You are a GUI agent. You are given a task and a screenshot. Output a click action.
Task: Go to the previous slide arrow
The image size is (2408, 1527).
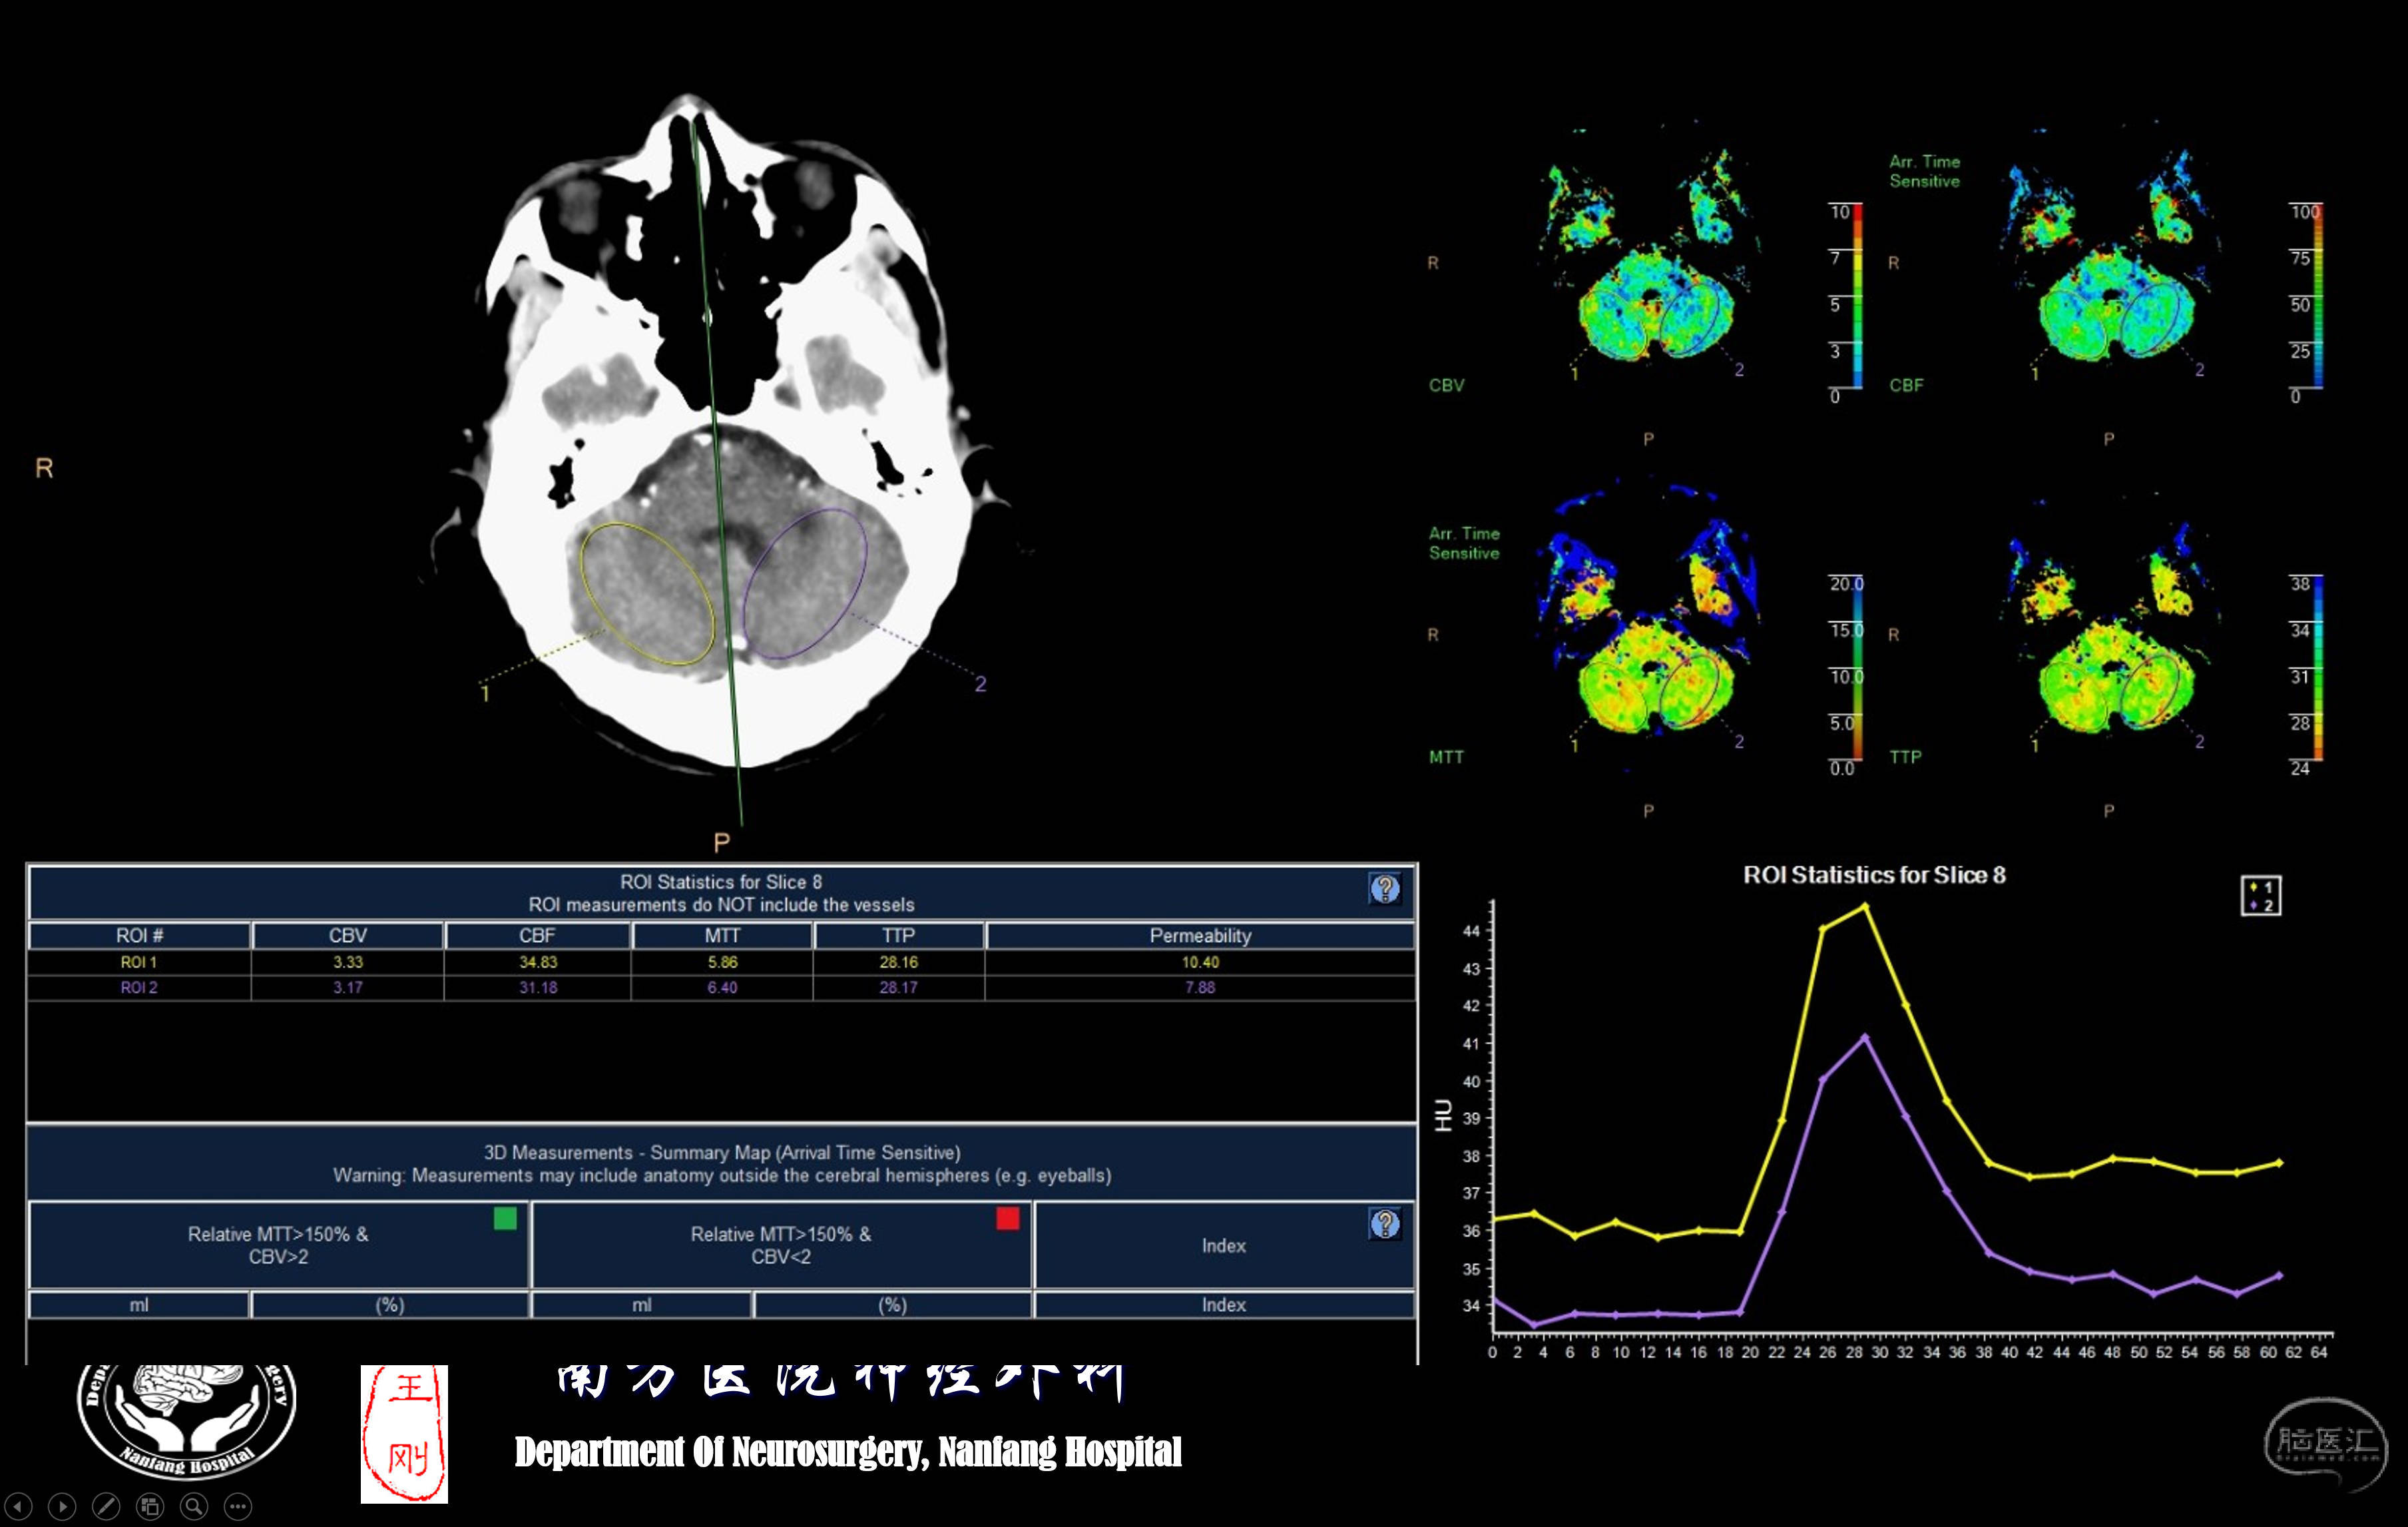pos(19,1506)
